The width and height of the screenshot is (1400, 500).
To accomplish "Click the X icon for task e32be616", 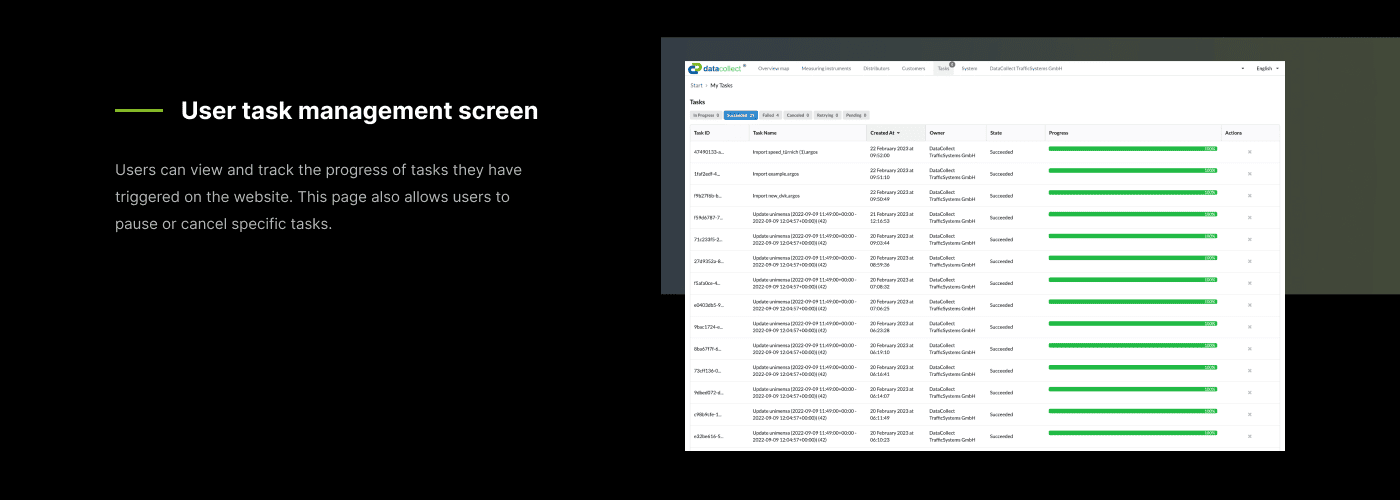I will point(1249,437).
